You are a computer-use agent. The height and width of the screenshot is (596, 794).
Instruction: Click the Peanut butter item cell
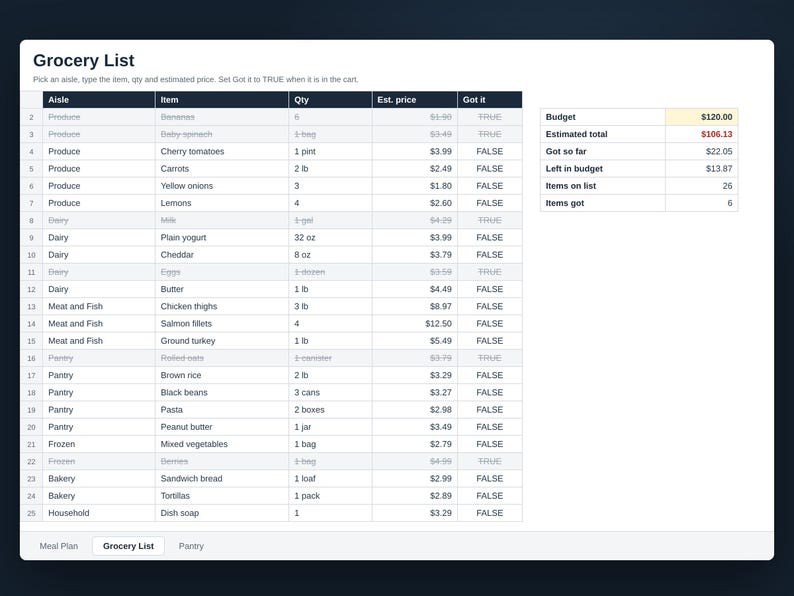tap(222, 427)
